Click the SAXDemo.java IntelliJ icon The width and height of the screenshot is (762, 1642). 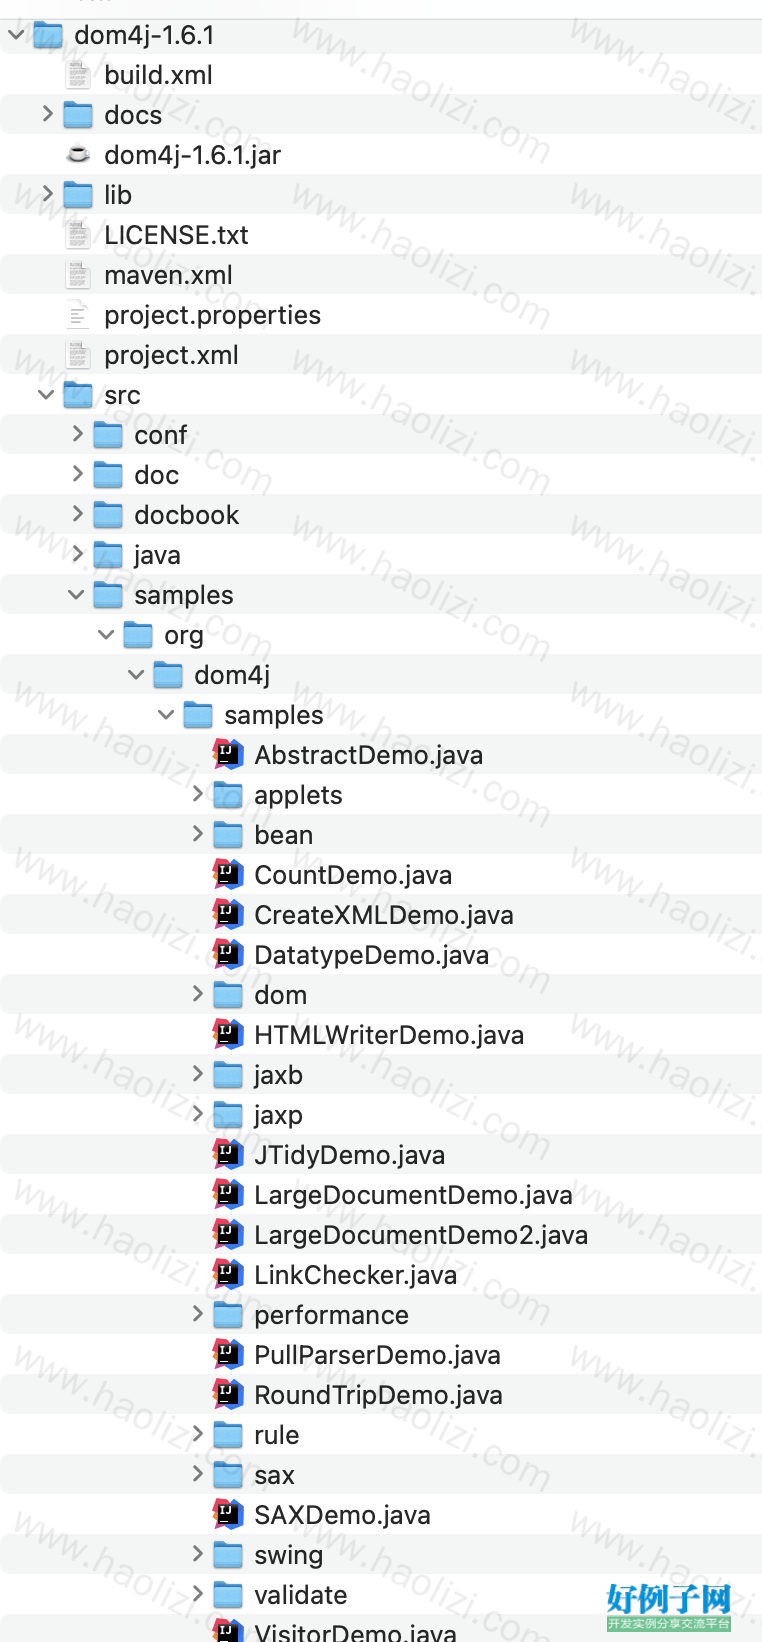[x=228, y=1514]
